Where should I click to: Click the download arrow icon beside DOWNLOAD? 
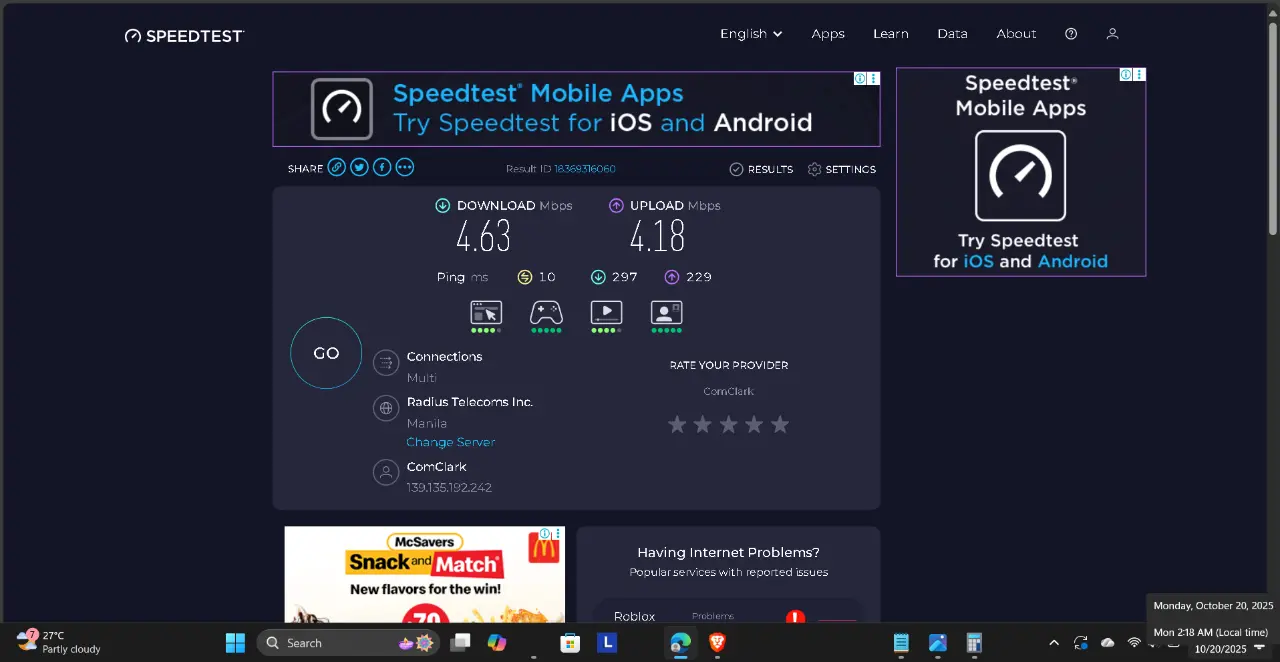(442, 206)
